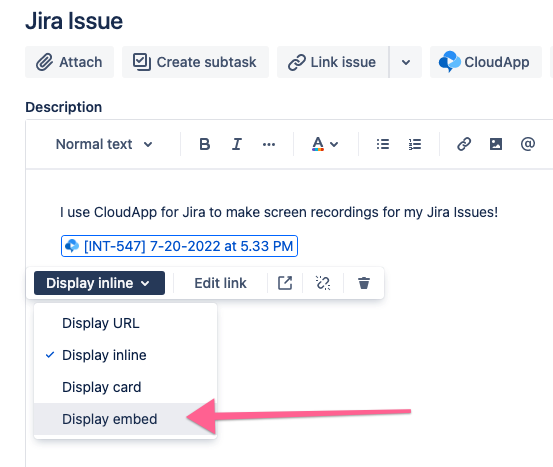Click the unlink icon
The image size is (553, 467).
tap(323, 283)
